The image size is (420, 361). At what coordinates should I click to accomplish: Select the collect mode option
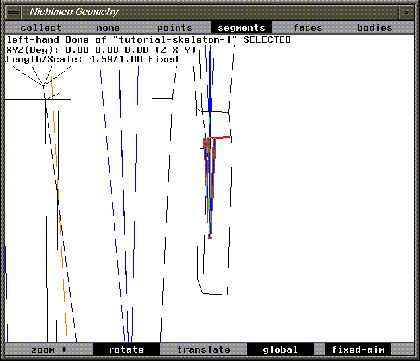click(x=41, y=27)
